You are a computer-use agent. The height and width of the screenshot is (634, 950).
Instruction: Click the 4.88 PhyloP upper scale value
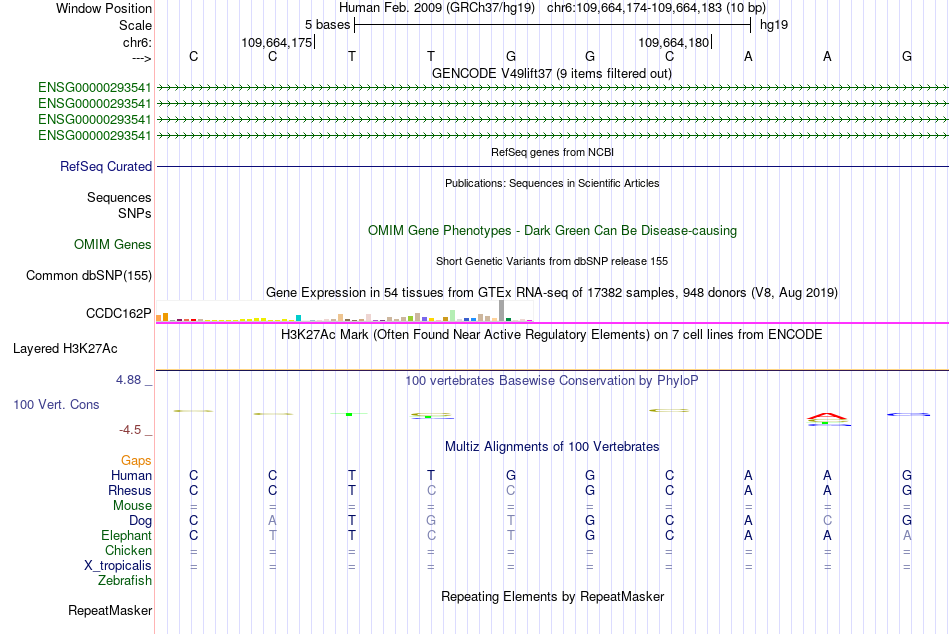(x=128, y=380)
